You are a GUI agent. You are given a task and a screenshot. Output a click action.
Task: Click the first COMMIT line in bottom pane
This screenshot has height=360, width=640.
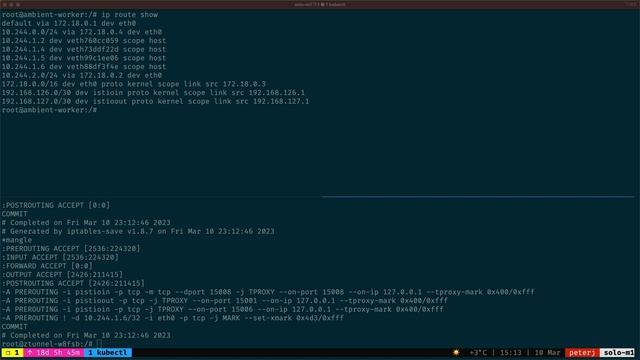coord(14,214)
